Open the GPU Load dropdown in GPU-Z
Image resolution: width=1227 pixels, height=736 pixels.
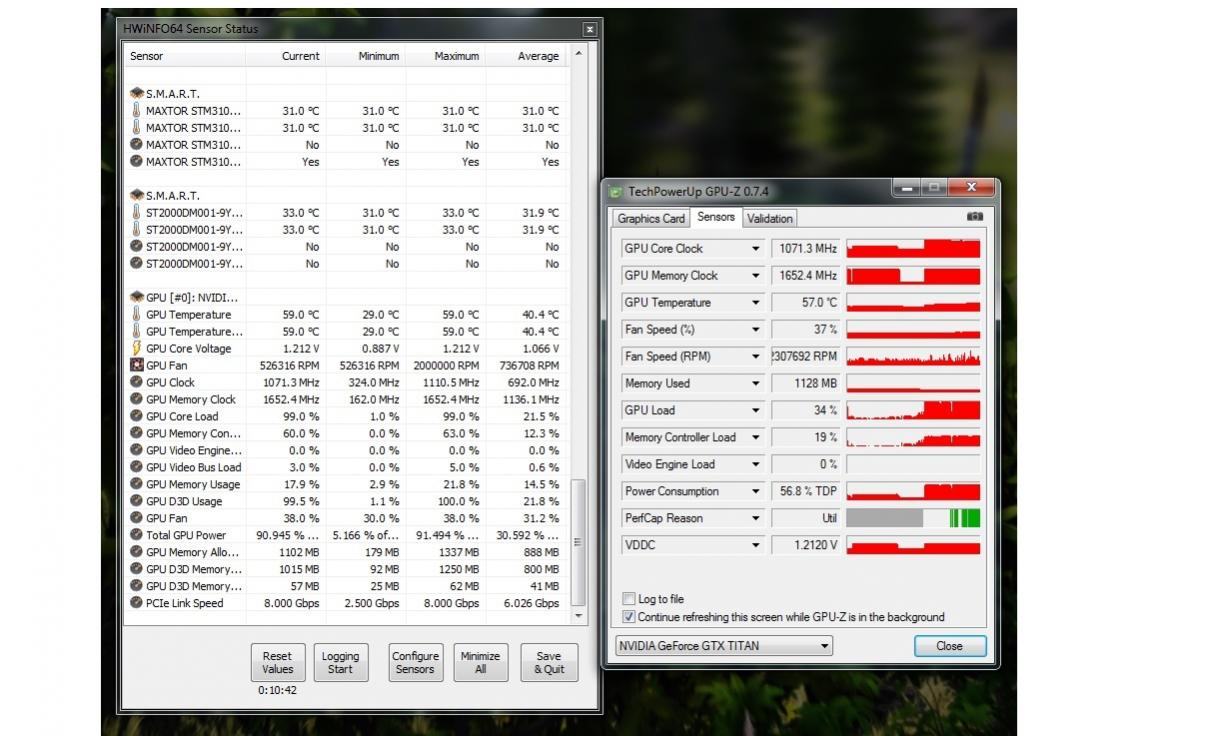tap(755, 411)
